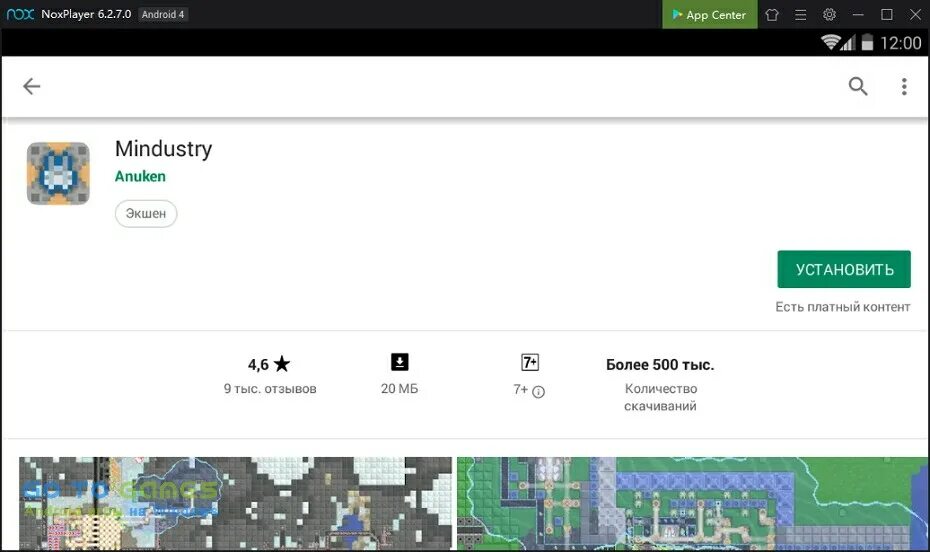The width and height of the screenshot is (930, 552).
Task: Click the Nox logo icon
Action: 20,14
